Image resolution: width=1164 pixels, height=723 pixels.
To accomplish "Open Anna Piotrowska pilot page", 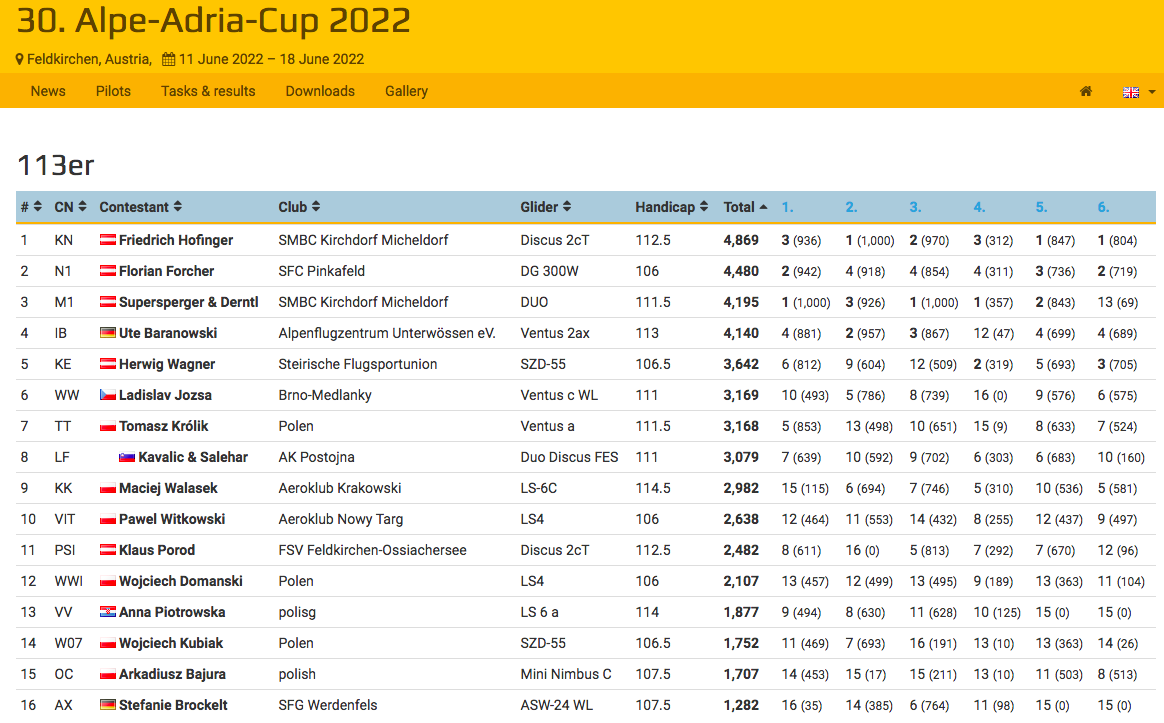I will [x=171, y=612].
